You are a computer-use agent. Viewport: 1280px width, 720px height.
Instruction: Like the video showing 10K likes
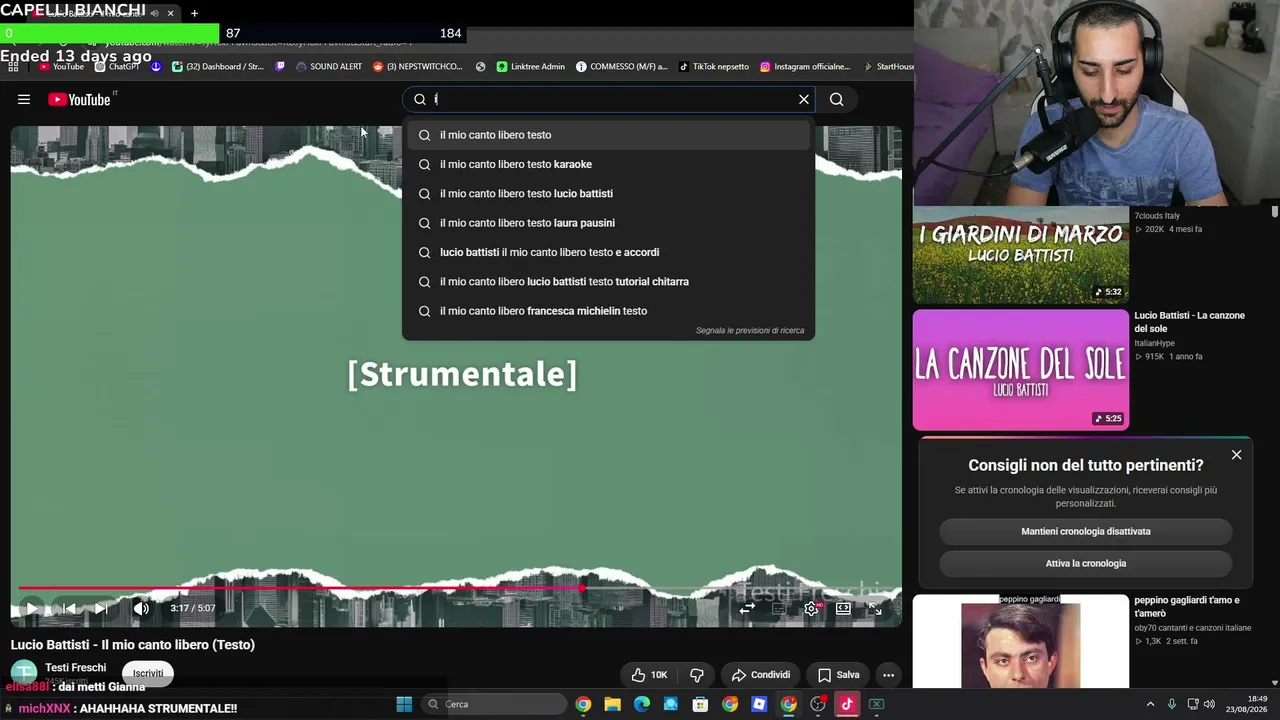coord(649,675)
